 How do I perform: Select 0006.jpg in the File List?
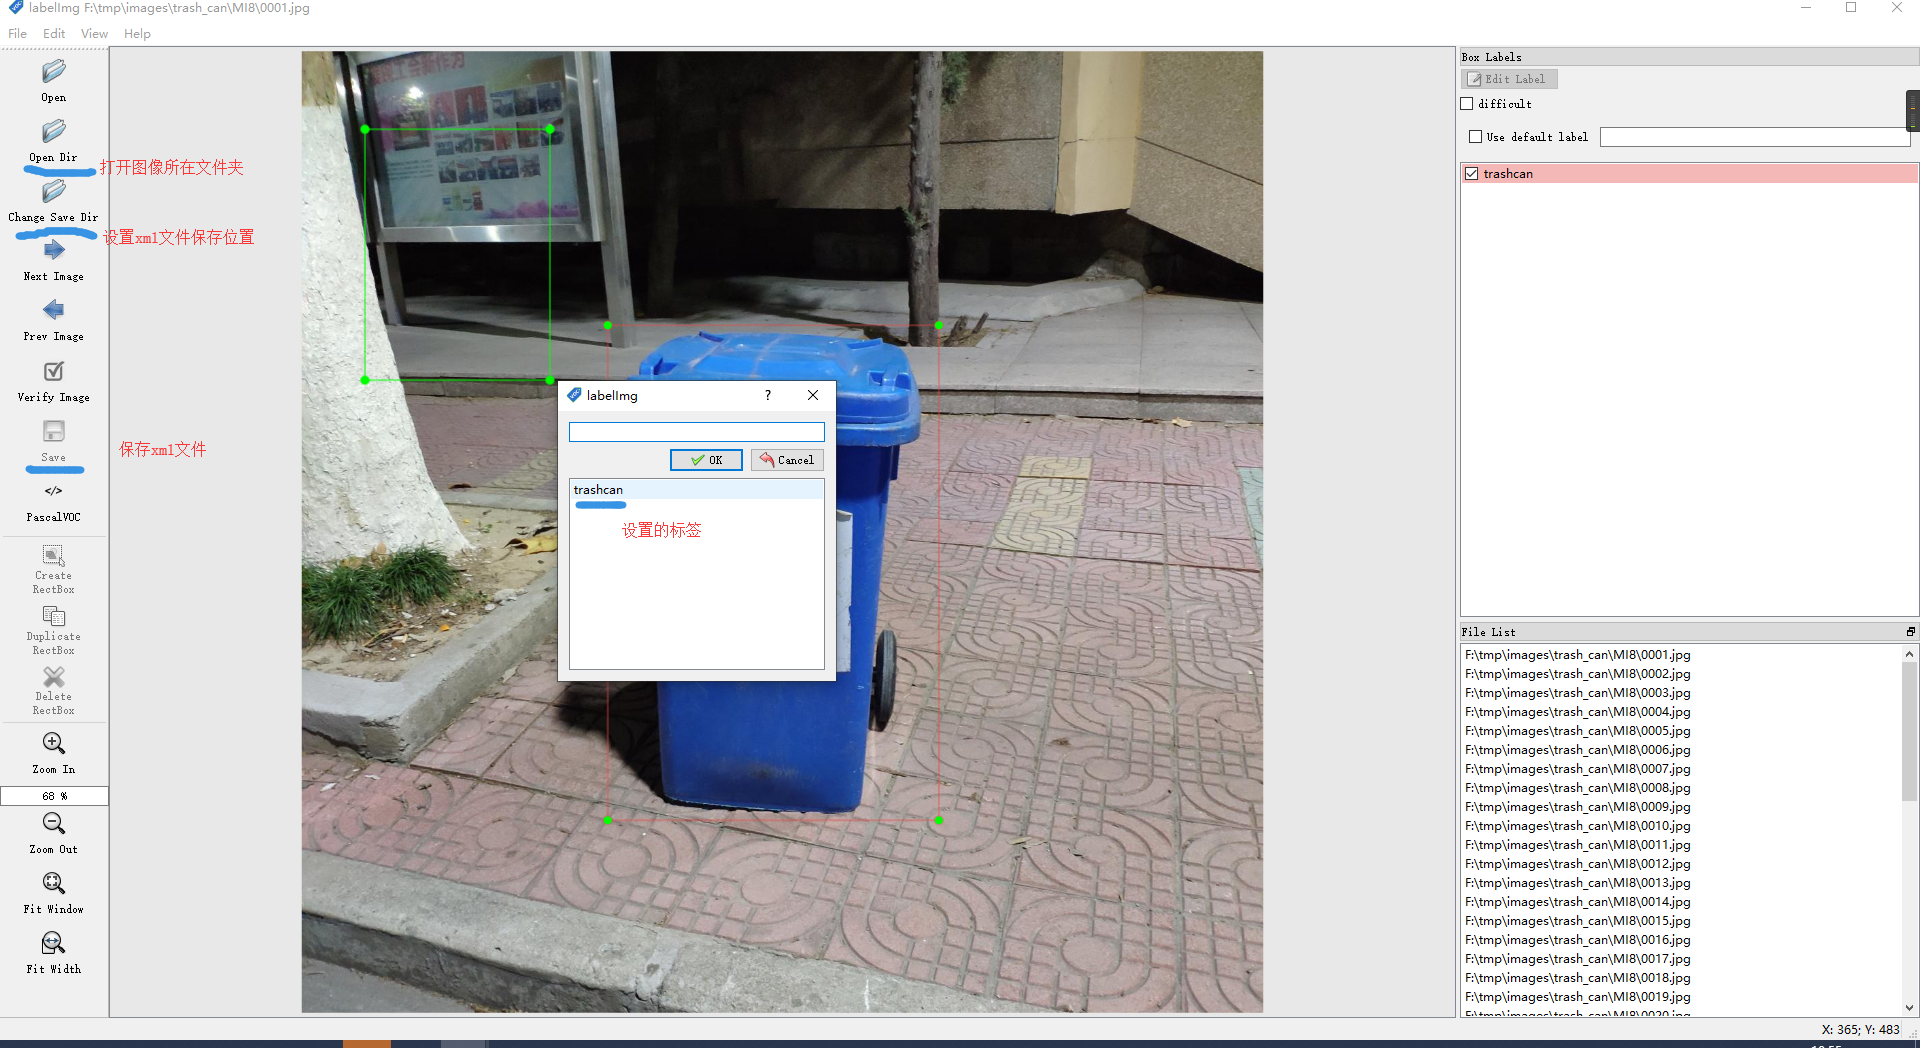pyautogui.click(x=1578, y=750)
